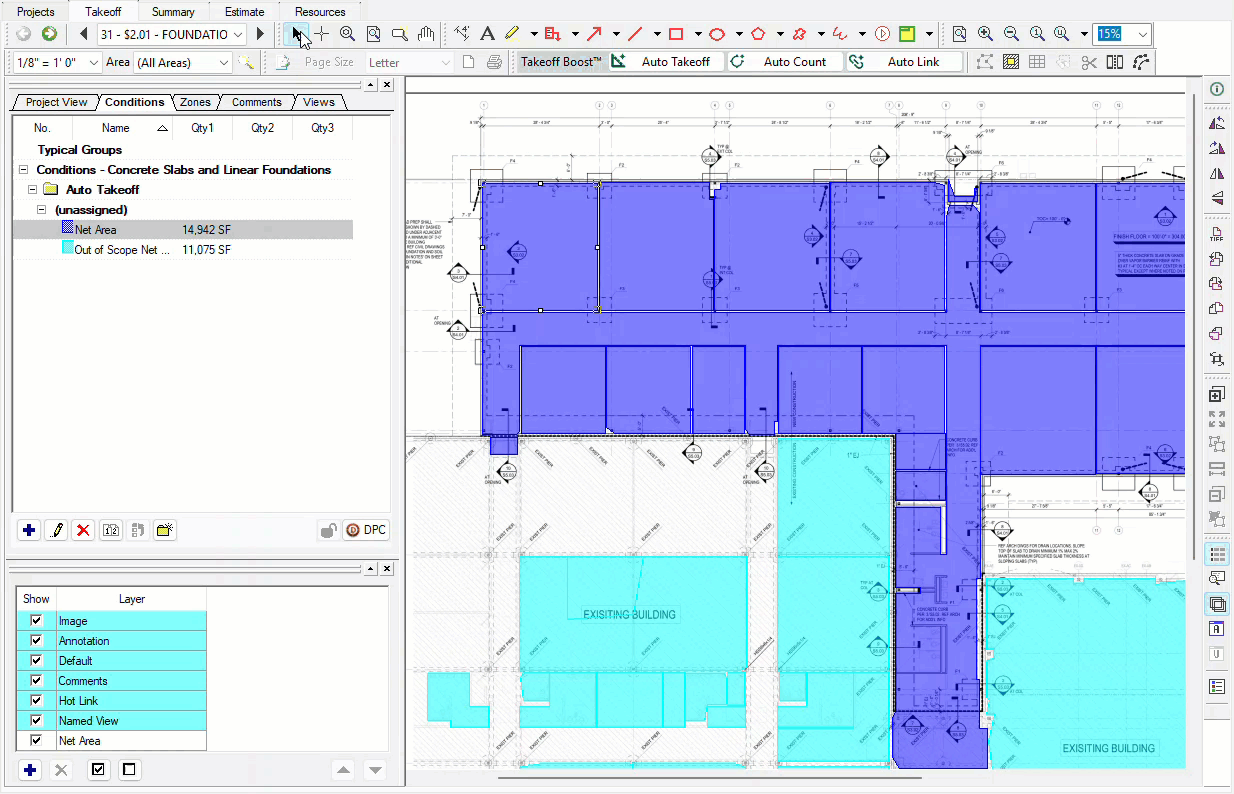Click the Auto Count button
The width and height of the screenshot is (1234, 794).
(x=784, y=62)
